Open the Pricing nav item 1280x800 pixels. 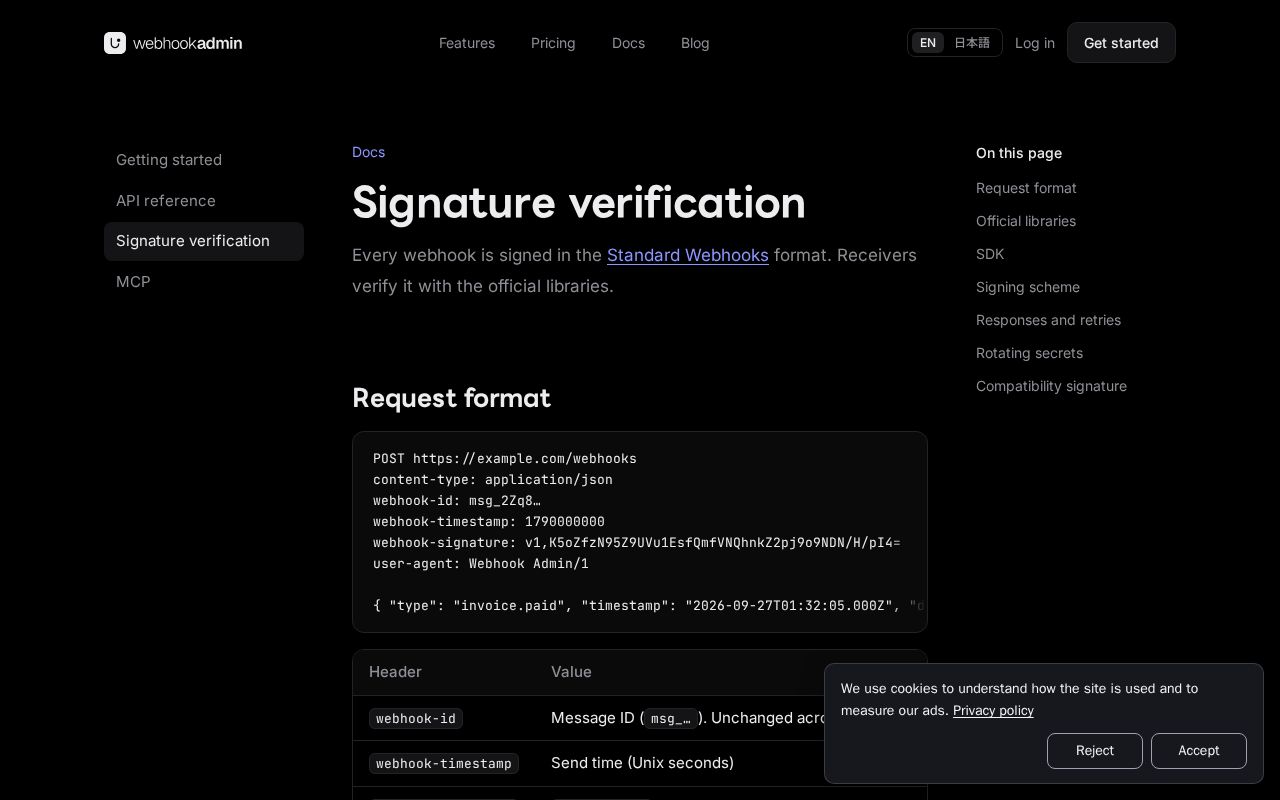553,43
